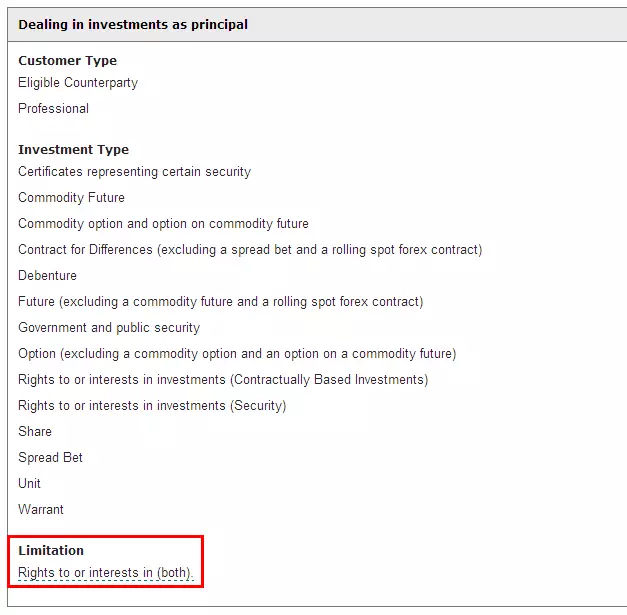Click 'Rights to or interests in investments (Security)'
The height and width of the screenshot is (615, 627).
coord(152,406)
